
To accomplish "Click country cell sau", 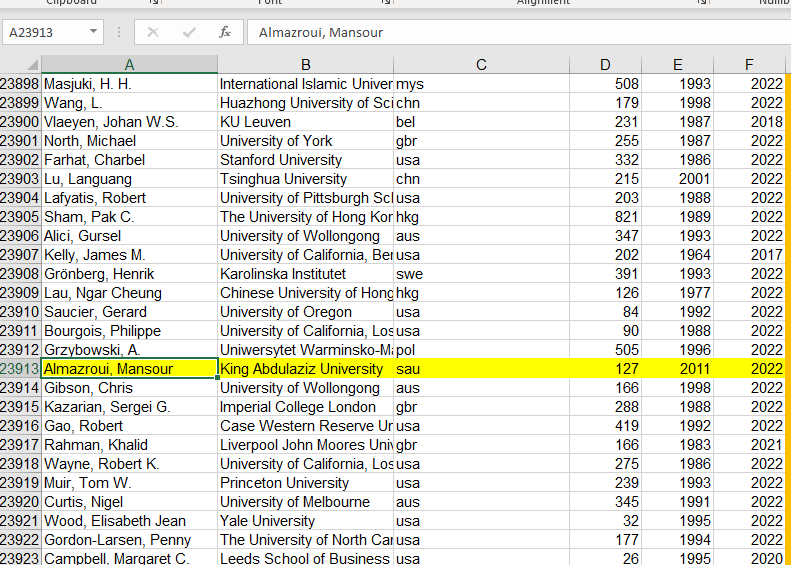I will click(481, 369).
